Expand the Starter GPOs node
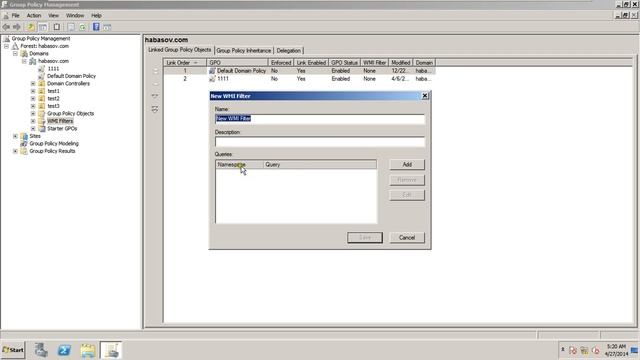Image resolution: width=640 pixels, height=360 pixels. click(33, 129)
